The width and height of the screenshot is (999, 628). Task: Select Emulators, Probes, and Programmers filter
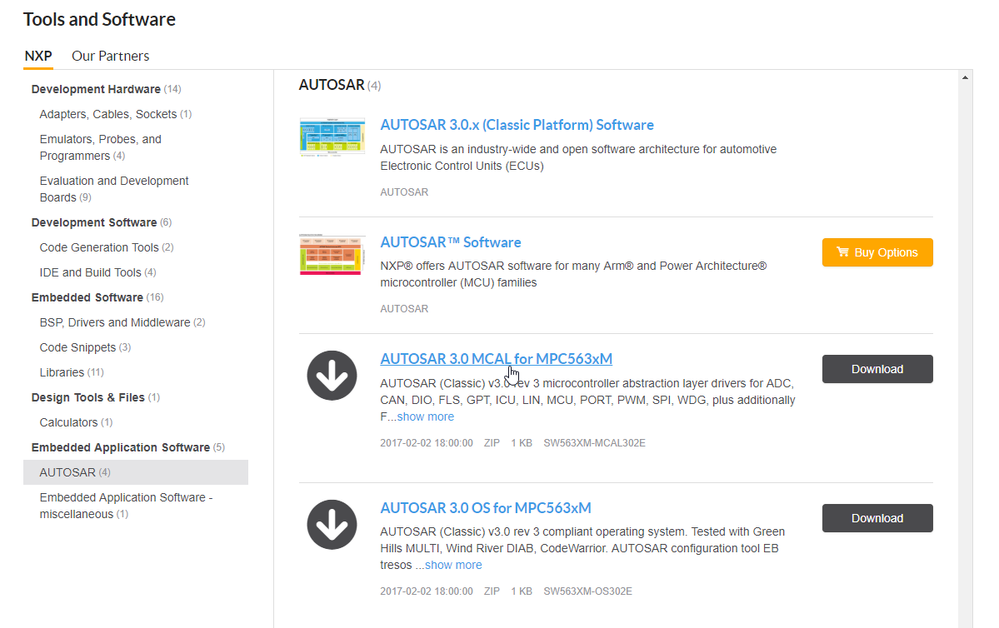point(100,147)
